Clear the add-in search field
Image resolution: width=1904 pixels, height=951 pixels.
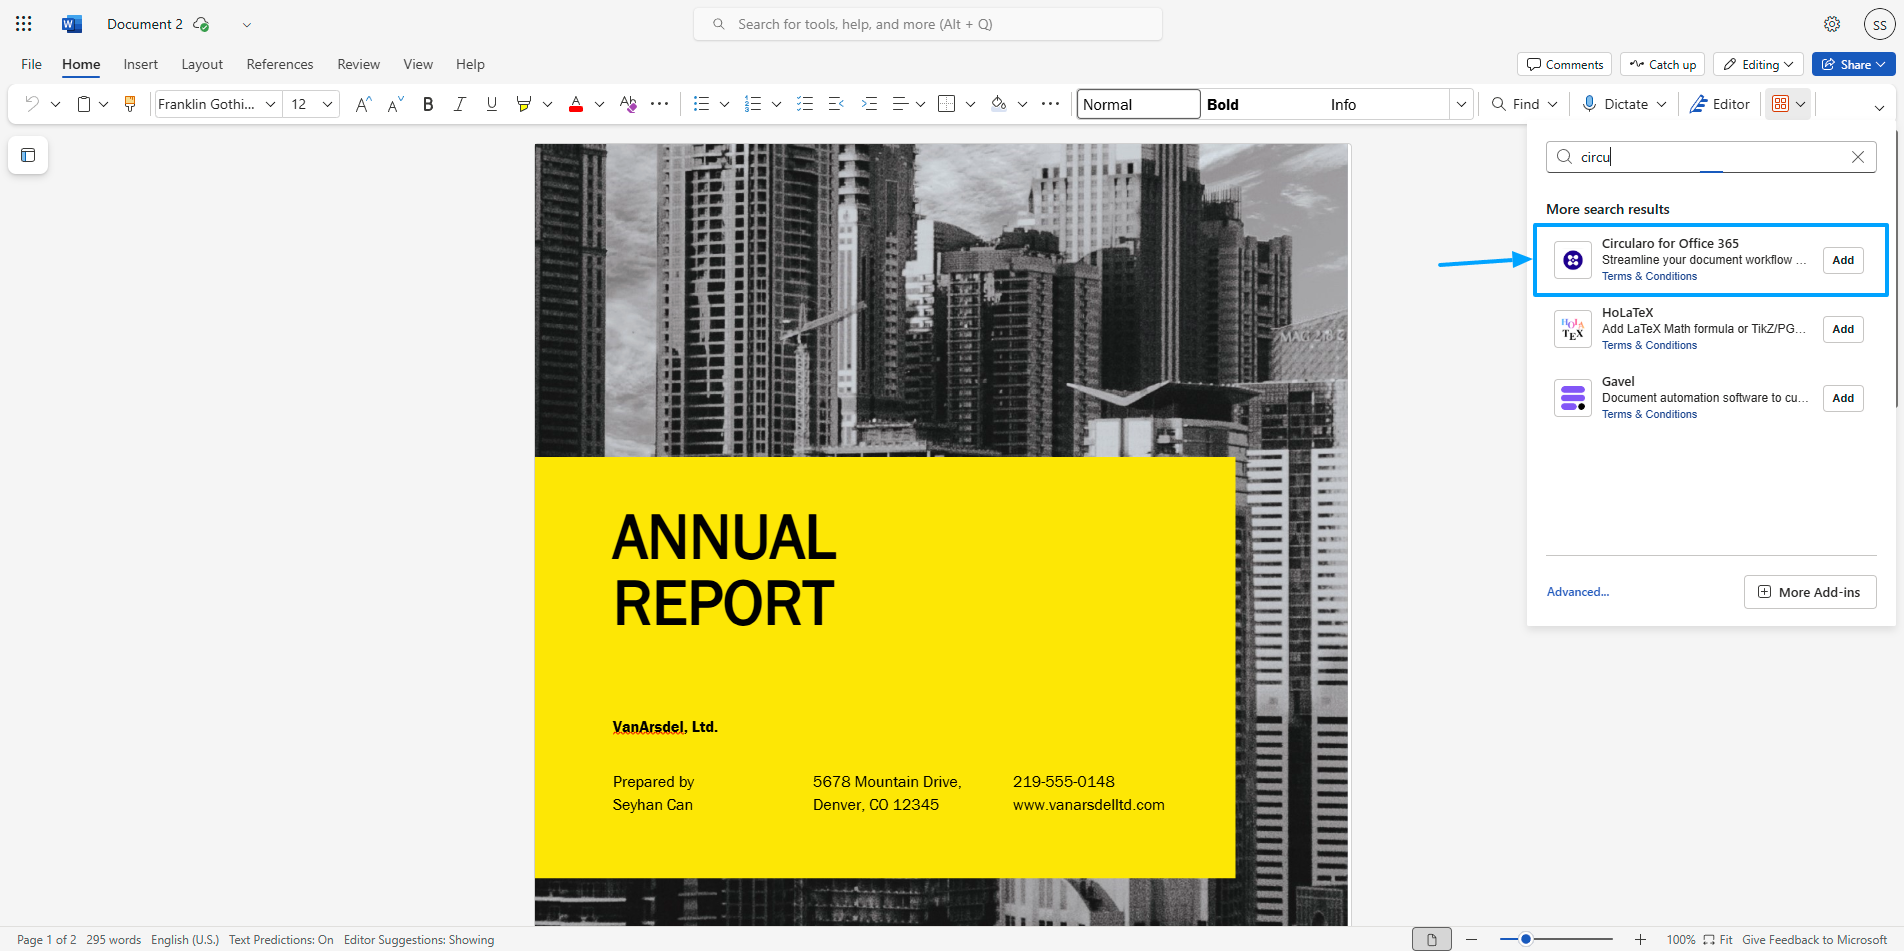coord(1857,156)
